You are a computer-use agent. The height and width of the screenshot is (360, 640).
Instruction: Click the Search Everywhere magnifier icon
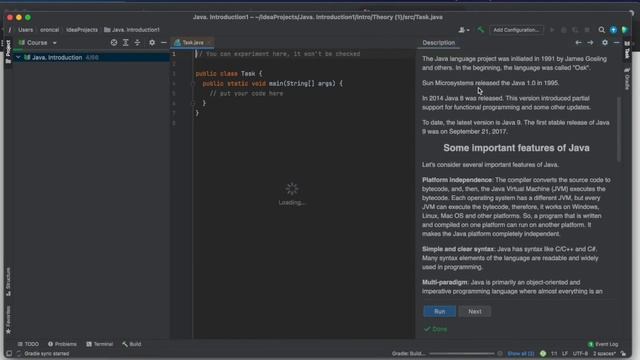click(x=601, y=30)
